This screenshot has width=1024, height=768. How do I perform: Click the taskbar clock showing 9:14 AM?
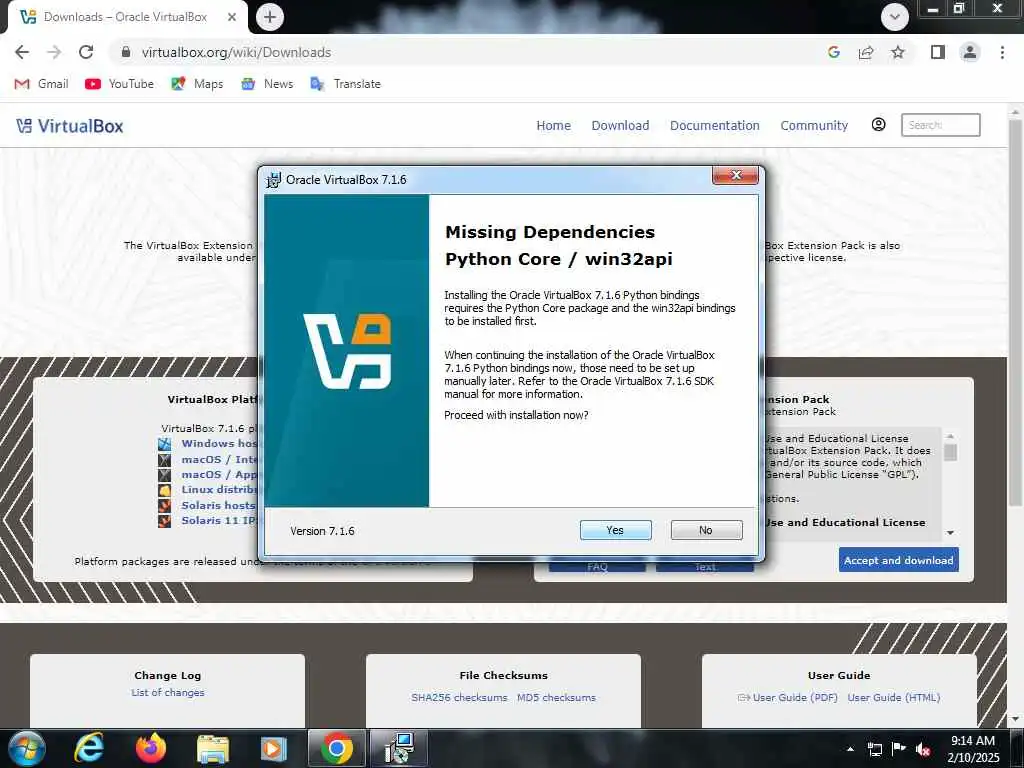click(973, 749)
